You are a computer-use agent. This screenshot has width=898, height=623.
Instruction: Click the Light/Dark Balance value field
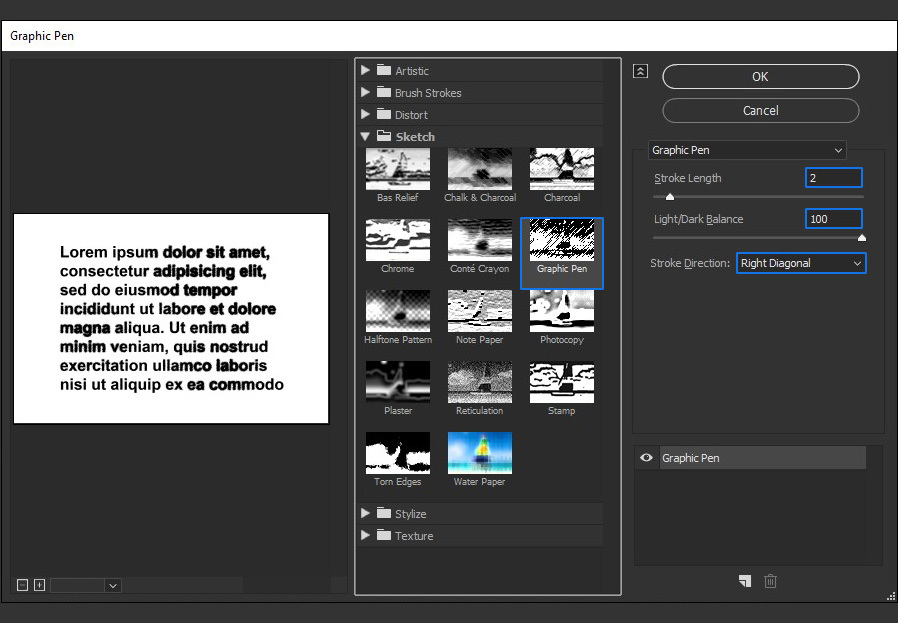pyautogui.click(x=833, y=219)
